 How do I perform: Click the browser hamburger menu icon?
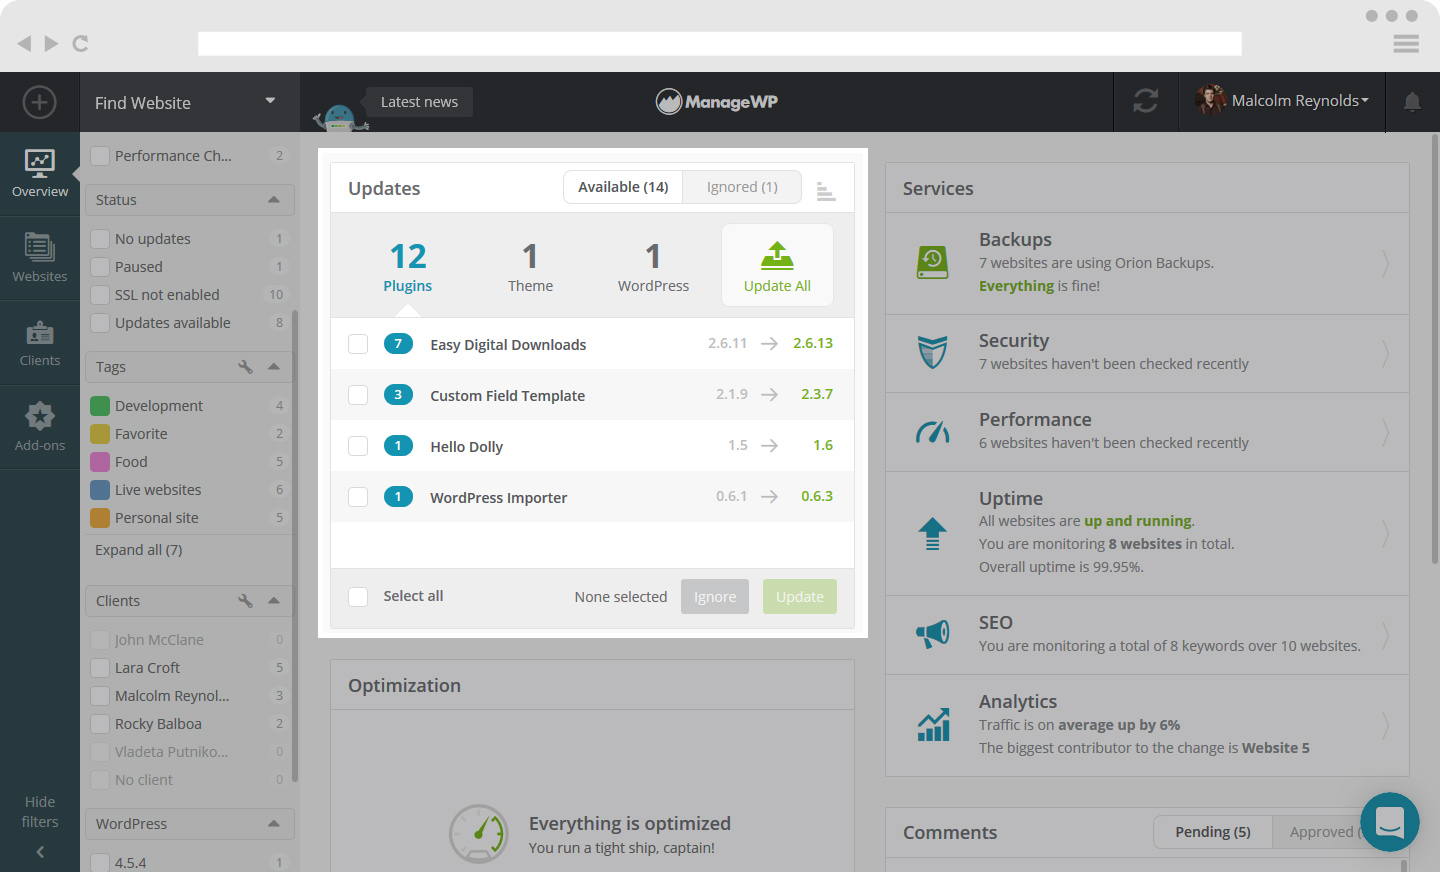1406,43
